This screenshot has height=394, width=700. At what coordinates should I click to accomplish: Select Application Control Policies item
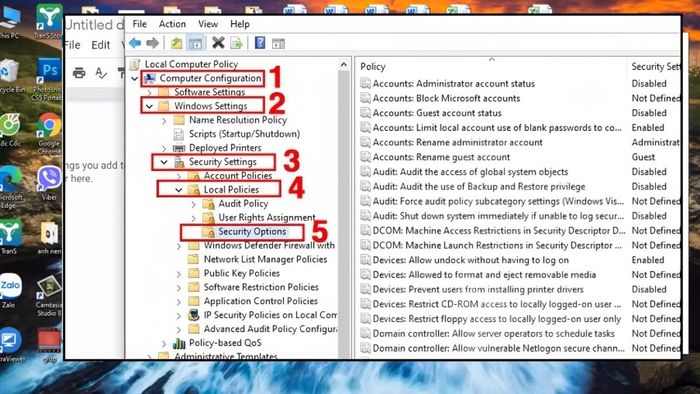click(x=261, y=301)
